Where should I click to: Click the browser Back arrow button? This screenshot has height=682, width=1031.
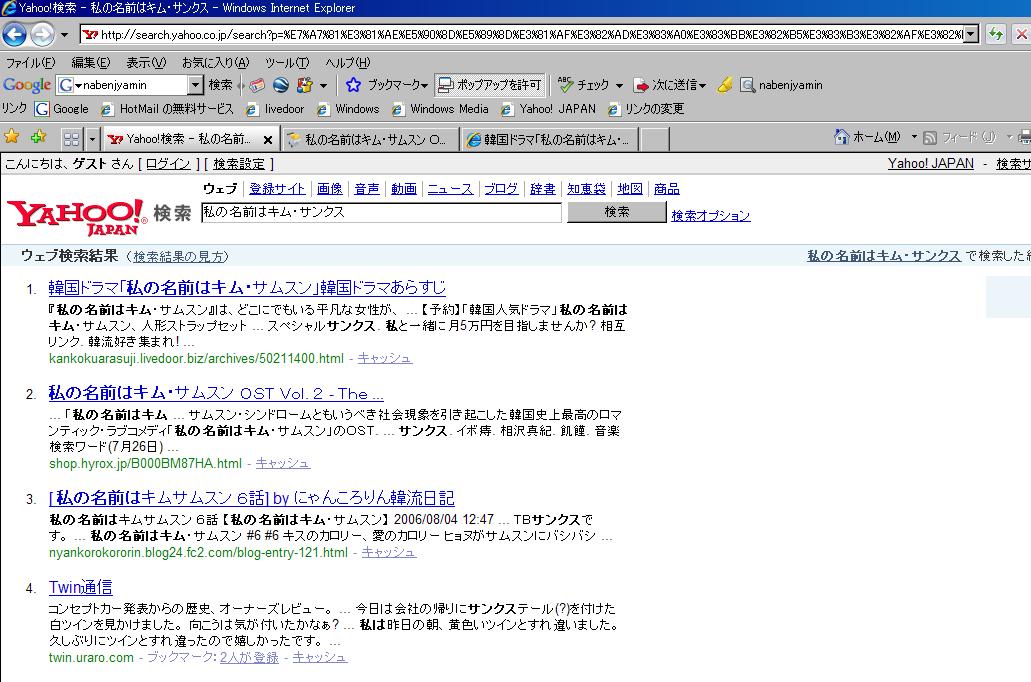14,34
